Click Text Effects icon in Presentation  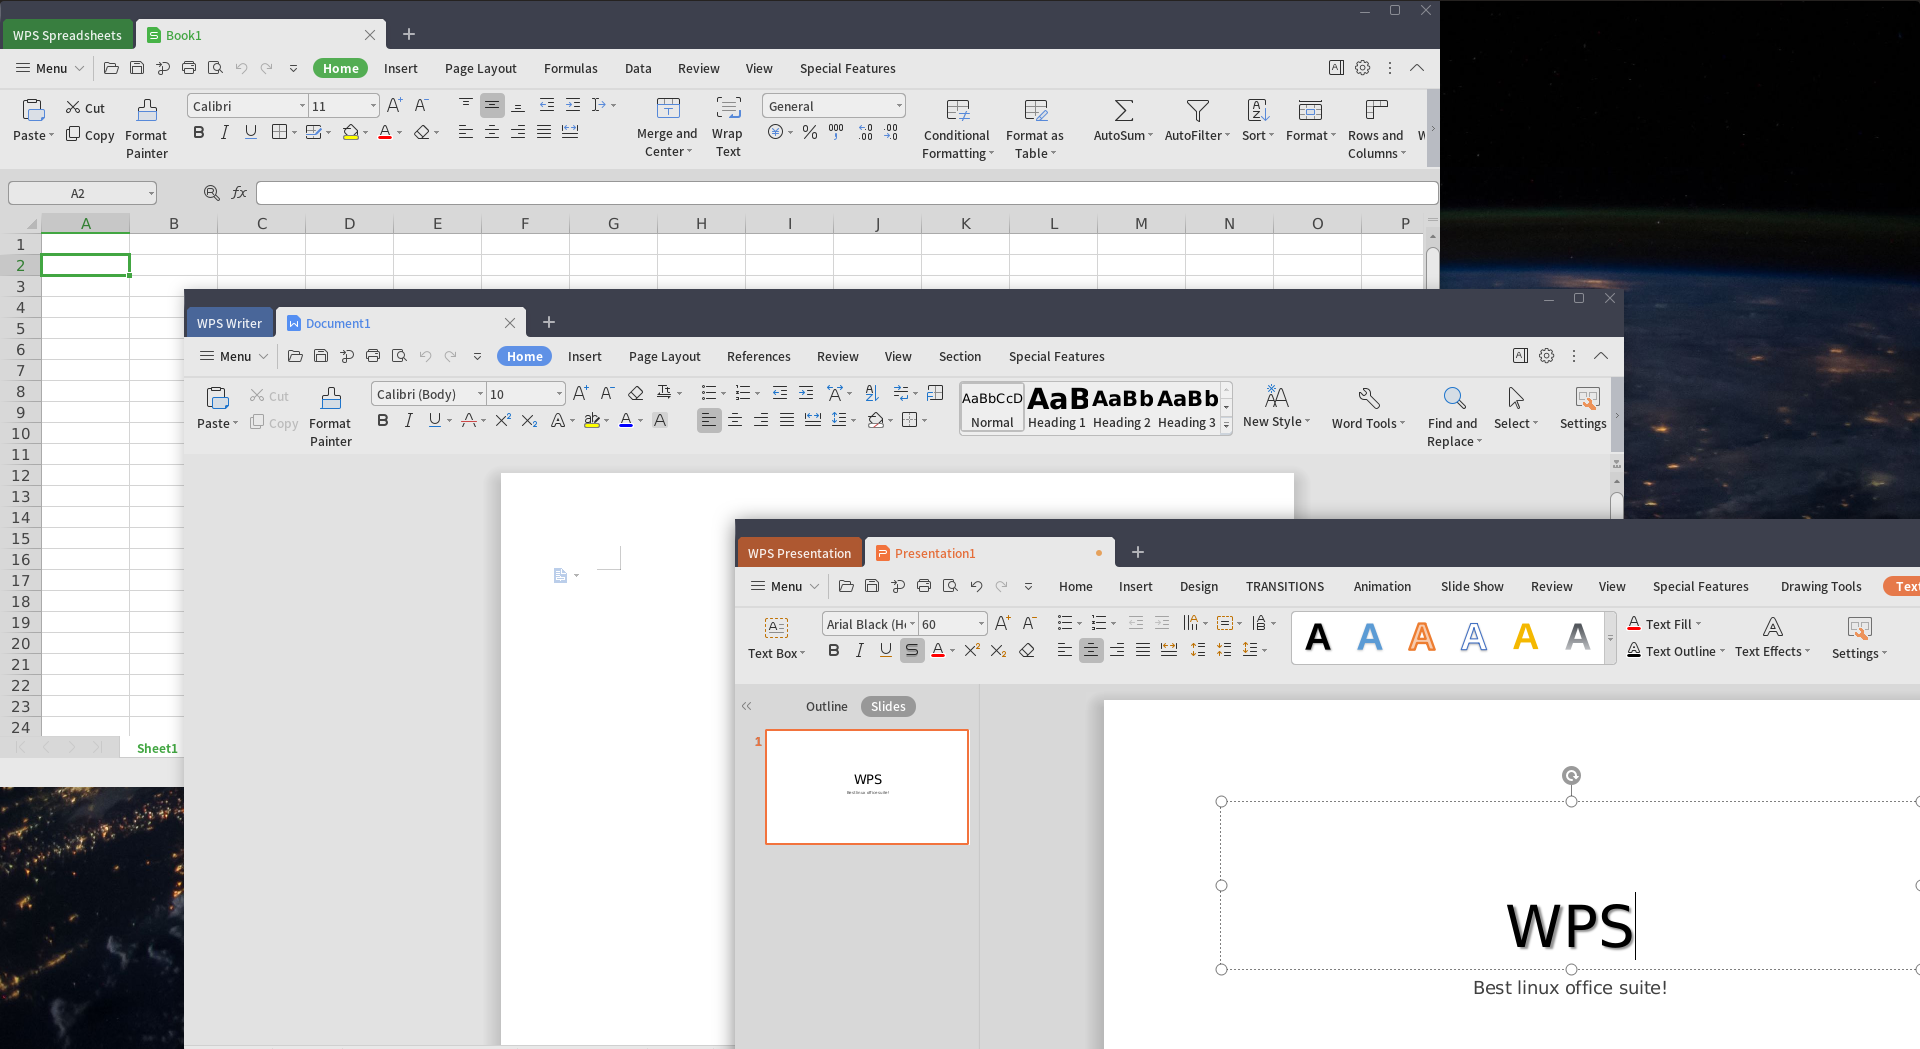[1772, 627]
